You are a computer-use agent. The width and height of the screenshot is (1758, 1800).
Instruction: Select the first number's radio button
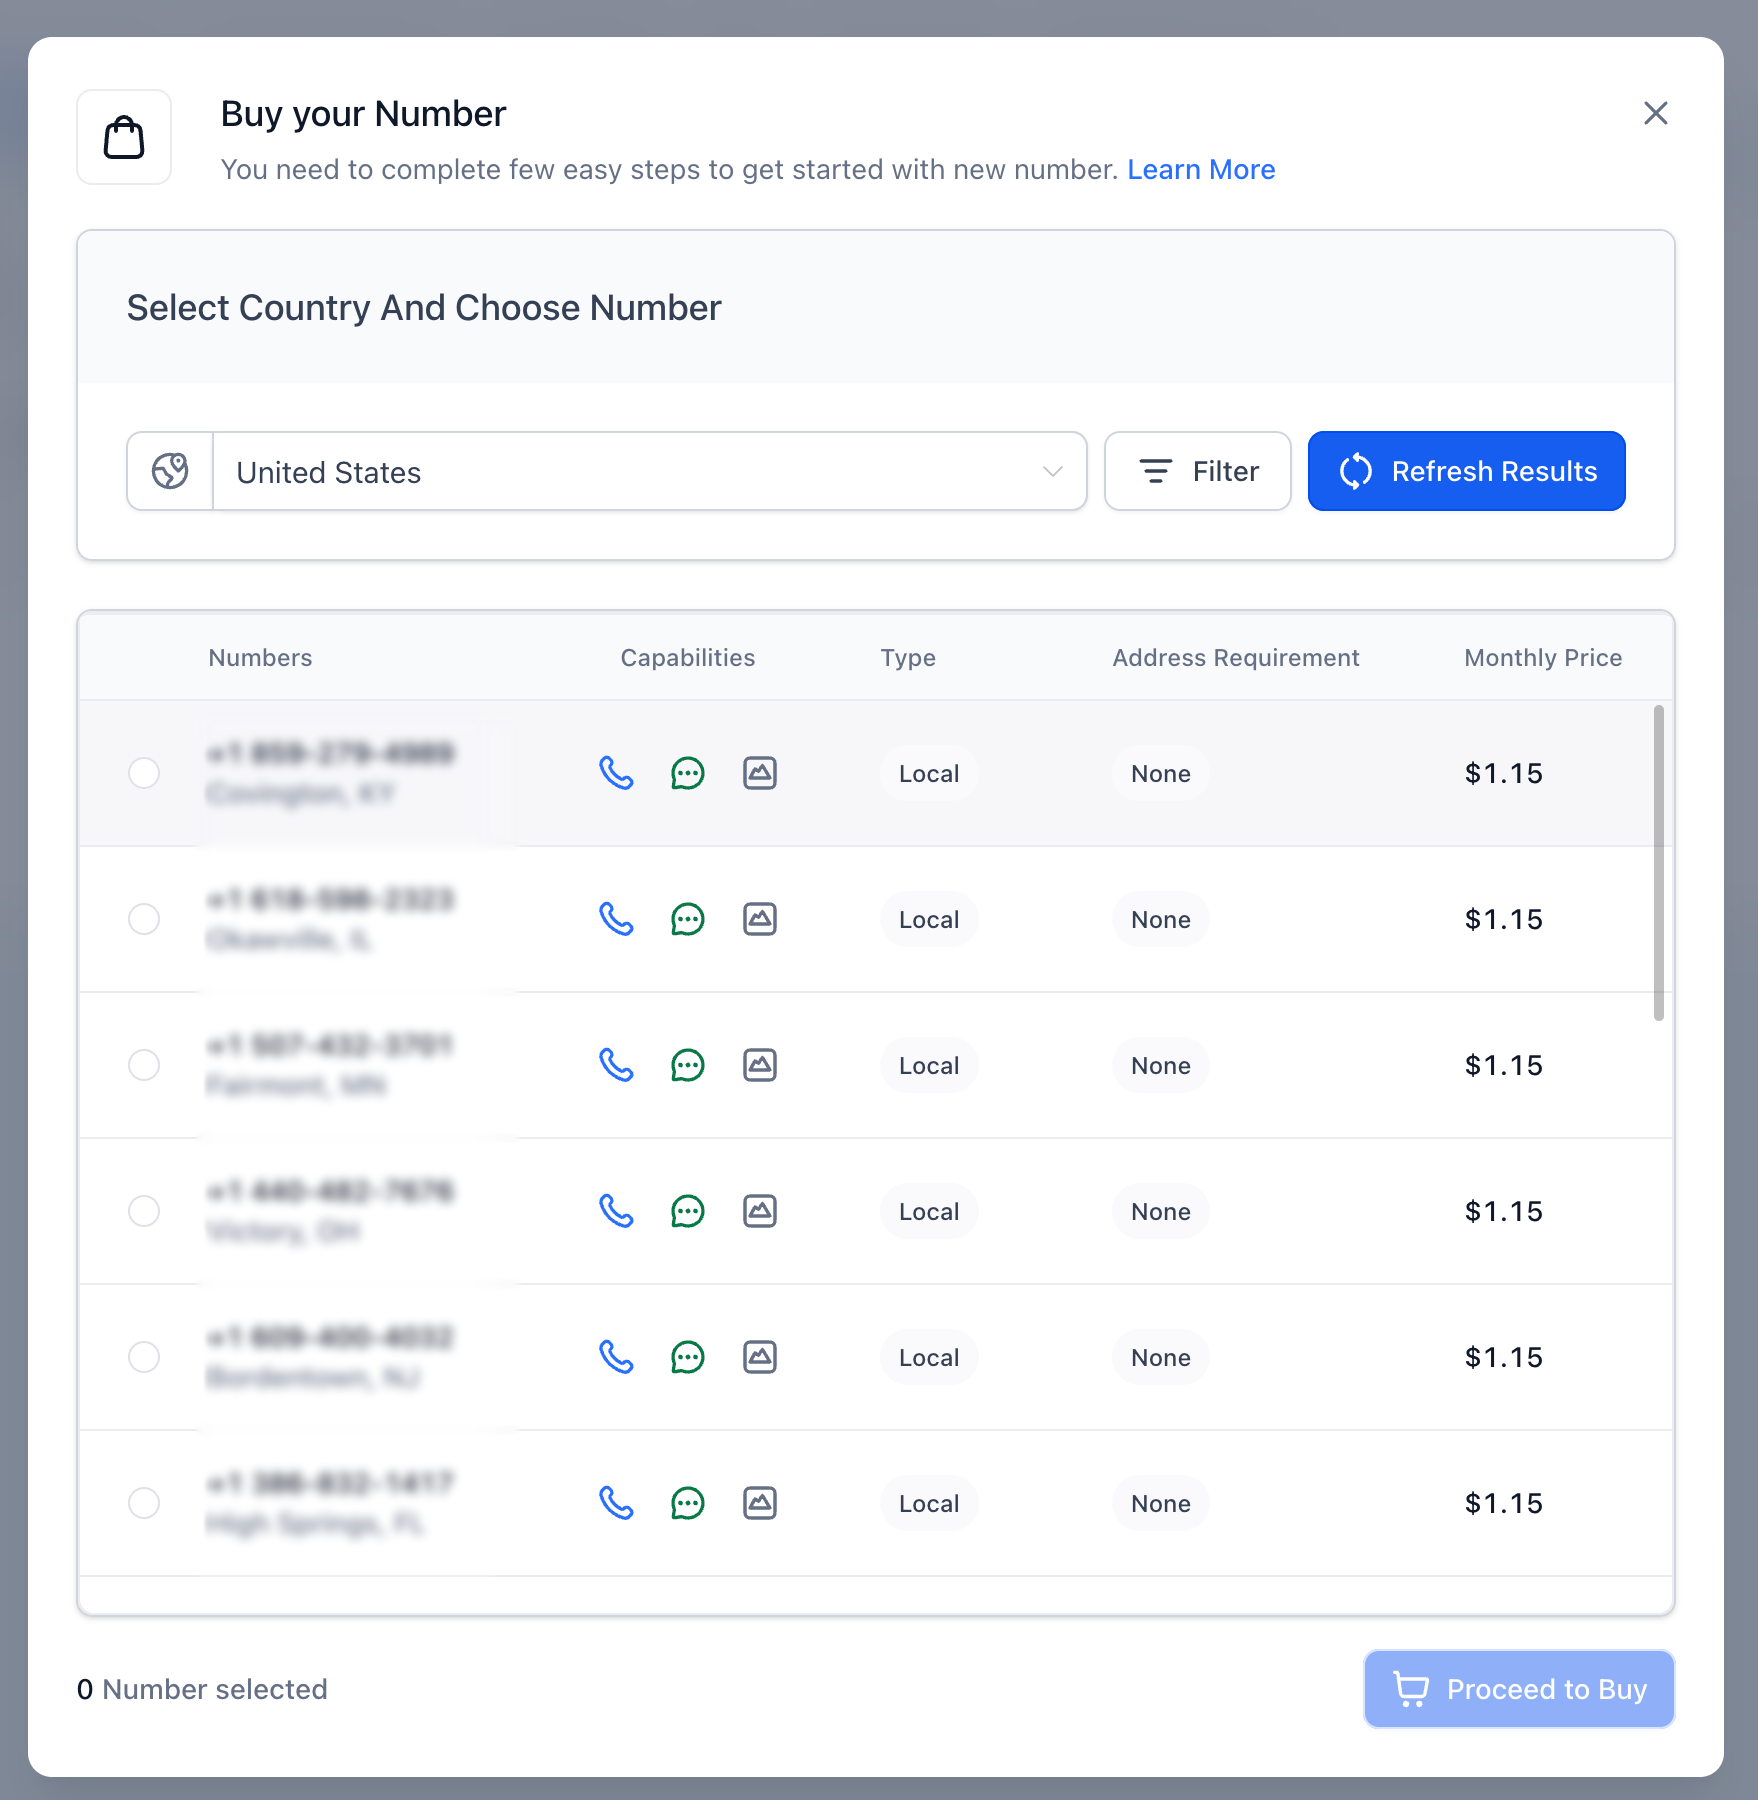tap(144, 773)
